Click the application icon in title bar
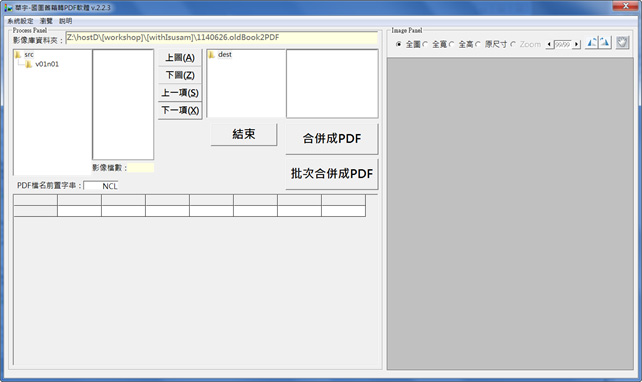The height and width of the screenshot is (382, 642). click(9, 8)
